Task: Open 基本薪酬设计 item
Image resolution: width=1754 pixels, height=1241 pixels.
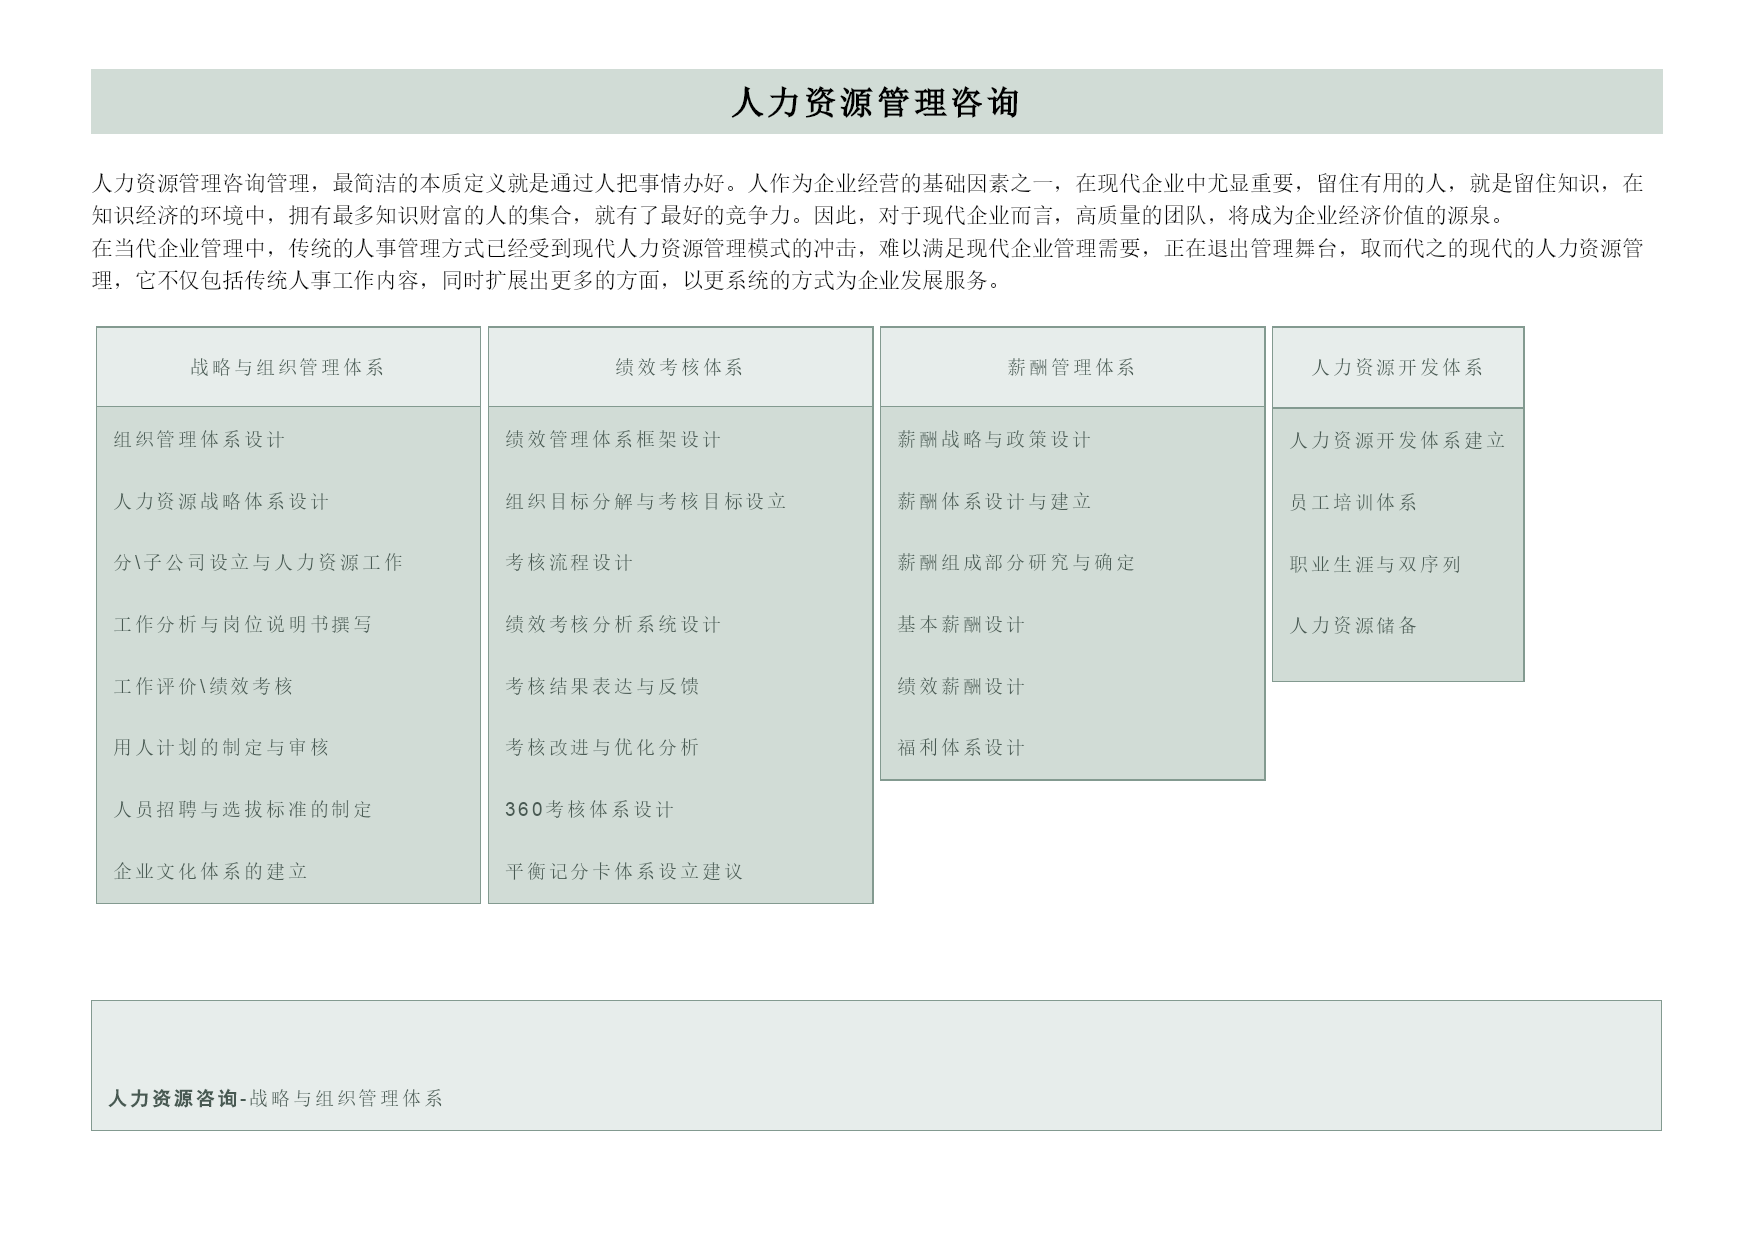Action: pos(961,625)
